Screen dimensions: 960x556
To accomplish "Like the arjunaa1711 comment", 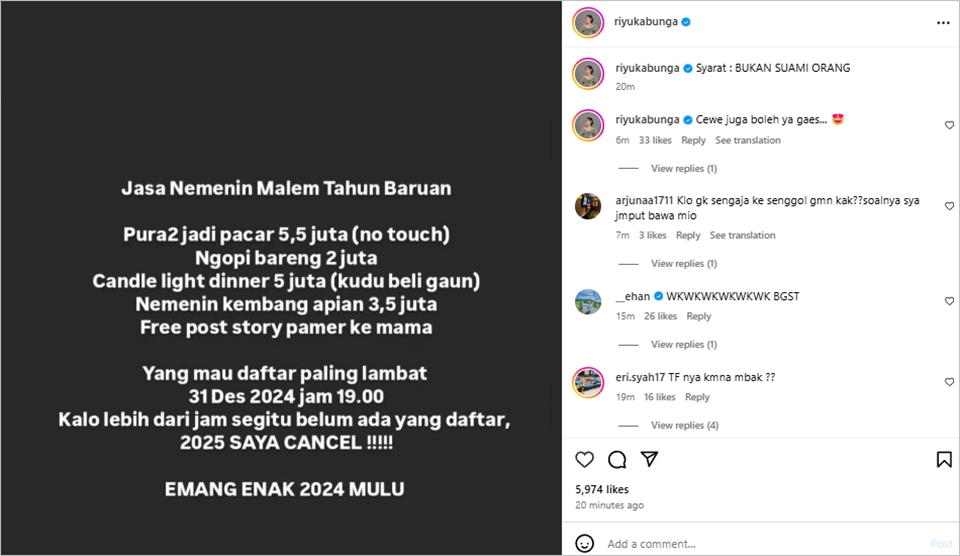I will (949, 206).
